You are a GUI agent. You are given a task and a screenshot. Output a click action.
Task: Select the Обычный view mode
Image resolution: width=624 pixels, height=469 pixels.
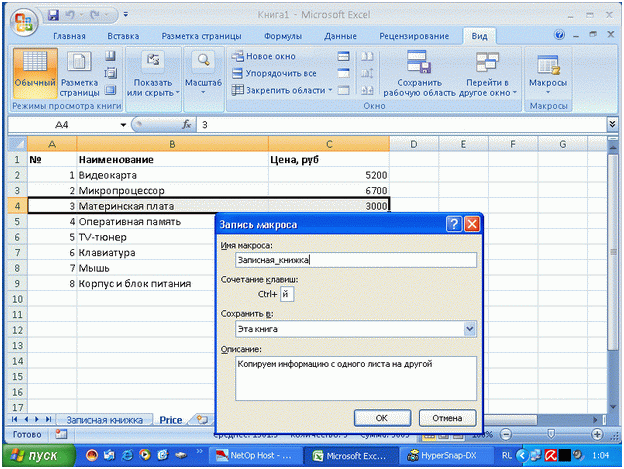(x=35, y=73)
